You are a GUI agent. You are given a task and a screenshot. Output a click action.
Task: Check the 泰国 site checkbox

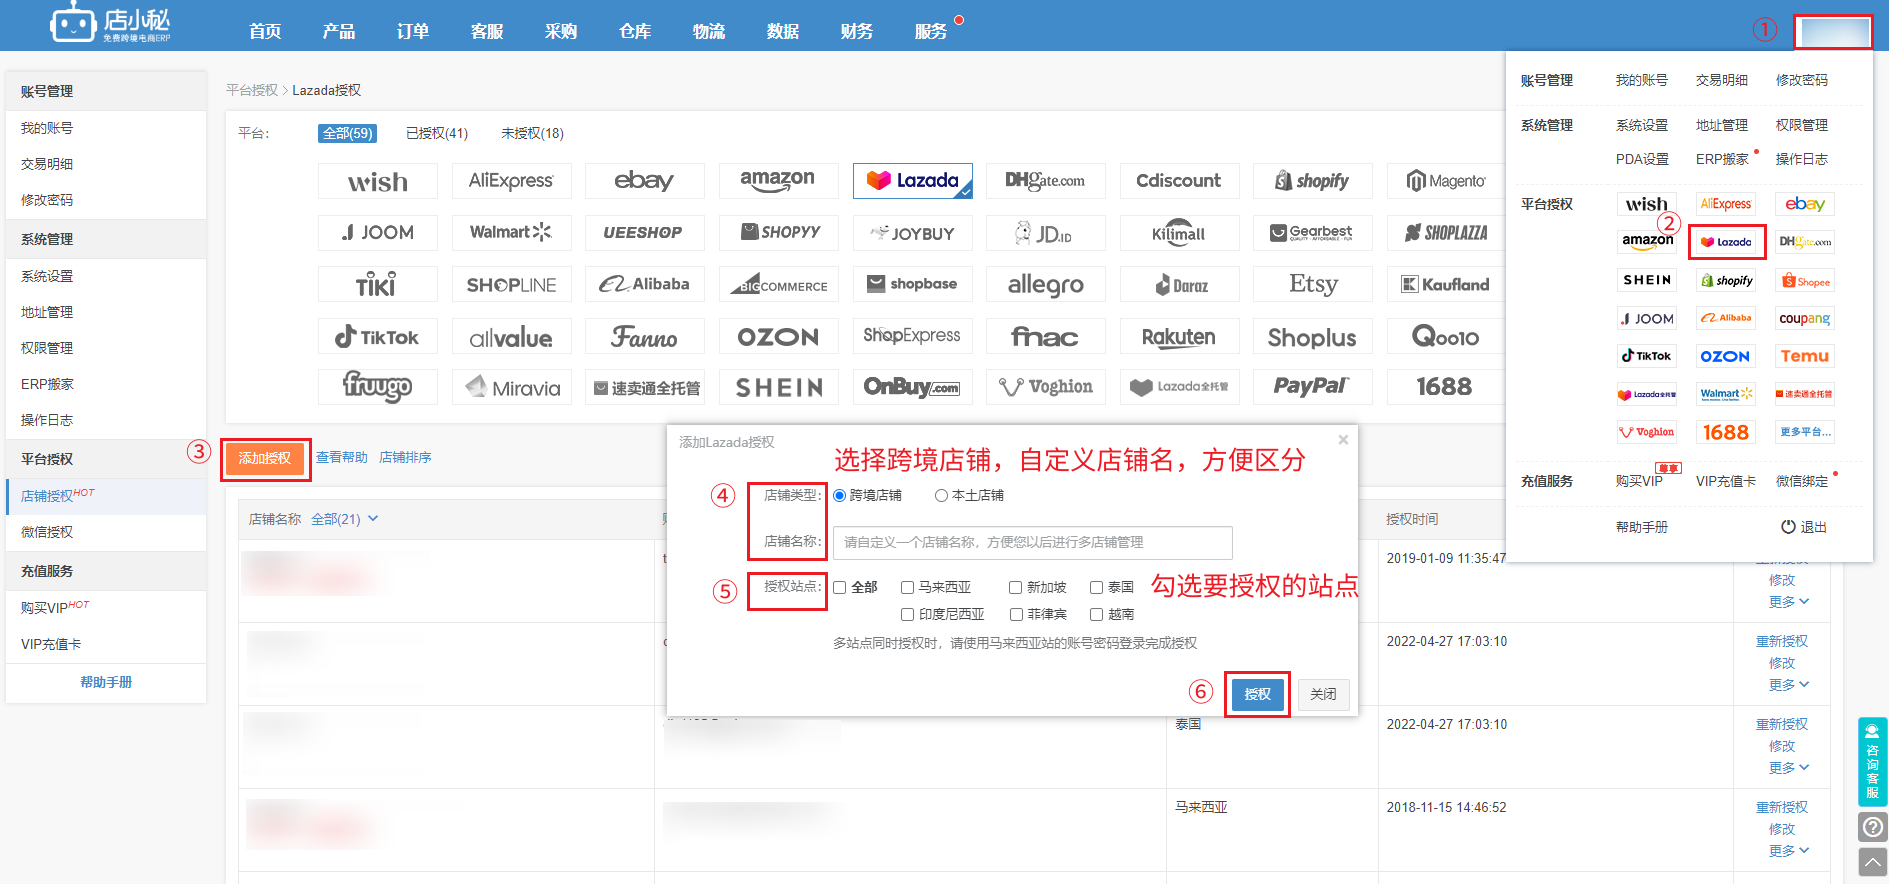point(1096,587)
